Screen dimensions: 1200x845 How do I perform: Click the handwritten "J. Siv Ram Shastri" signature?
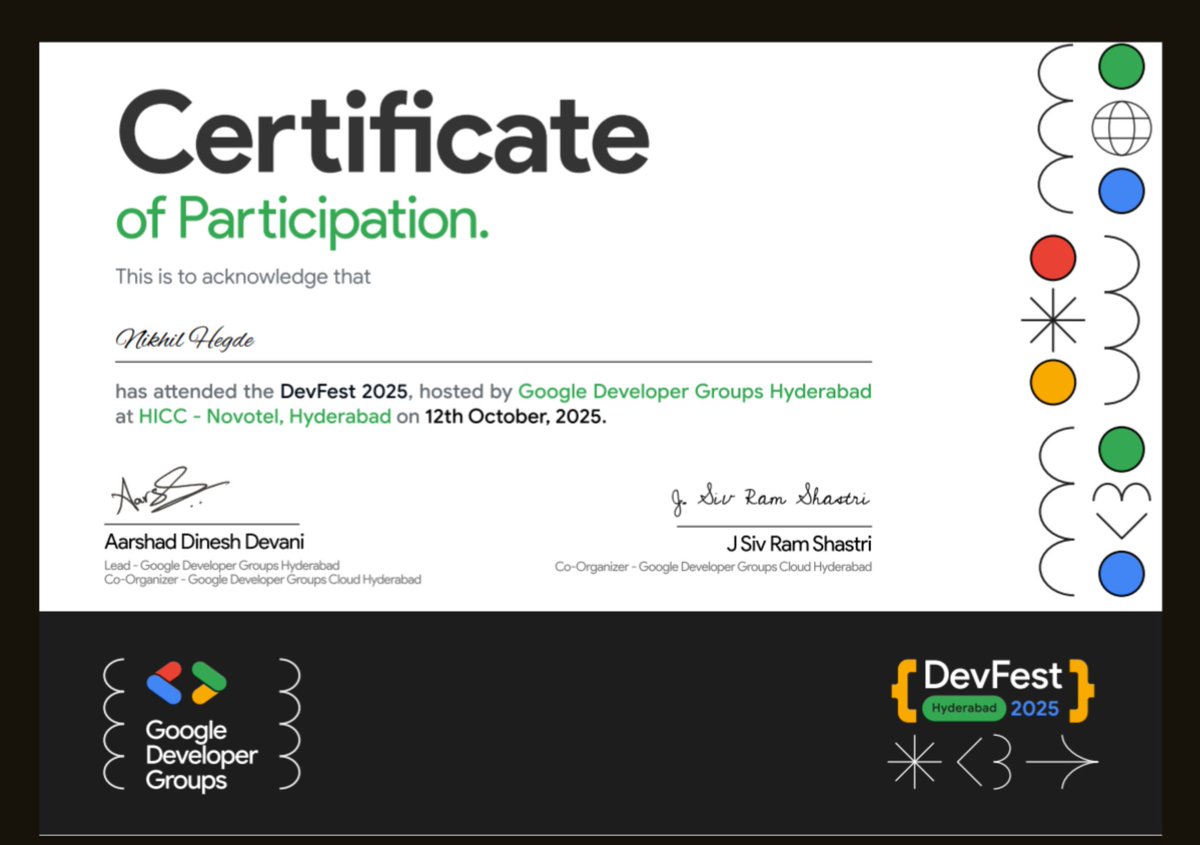coord(770,497)
